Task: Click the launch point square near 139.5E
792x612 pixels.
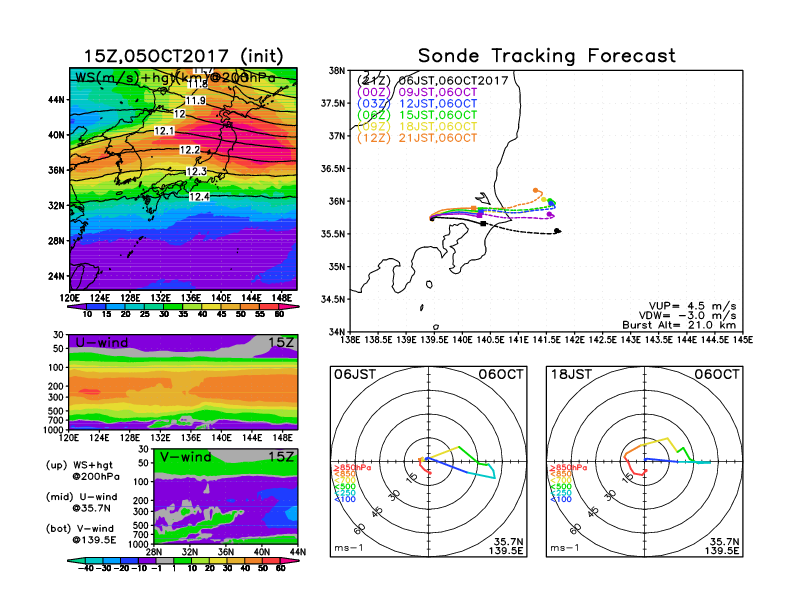Action: click(x=432, y=218)
